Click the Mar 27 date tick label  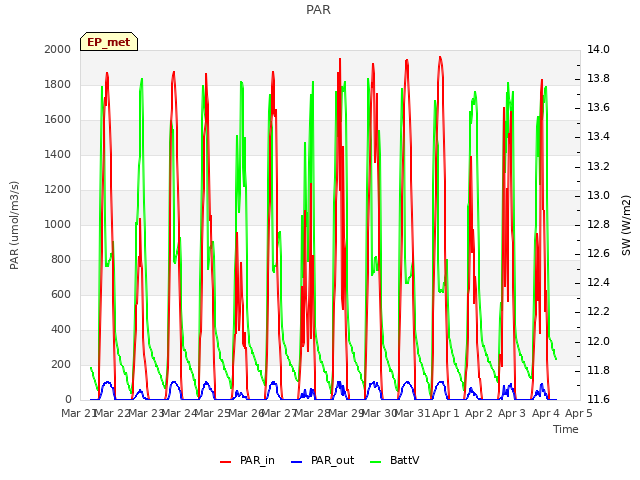pyautogui.click(x=279, y=413)
